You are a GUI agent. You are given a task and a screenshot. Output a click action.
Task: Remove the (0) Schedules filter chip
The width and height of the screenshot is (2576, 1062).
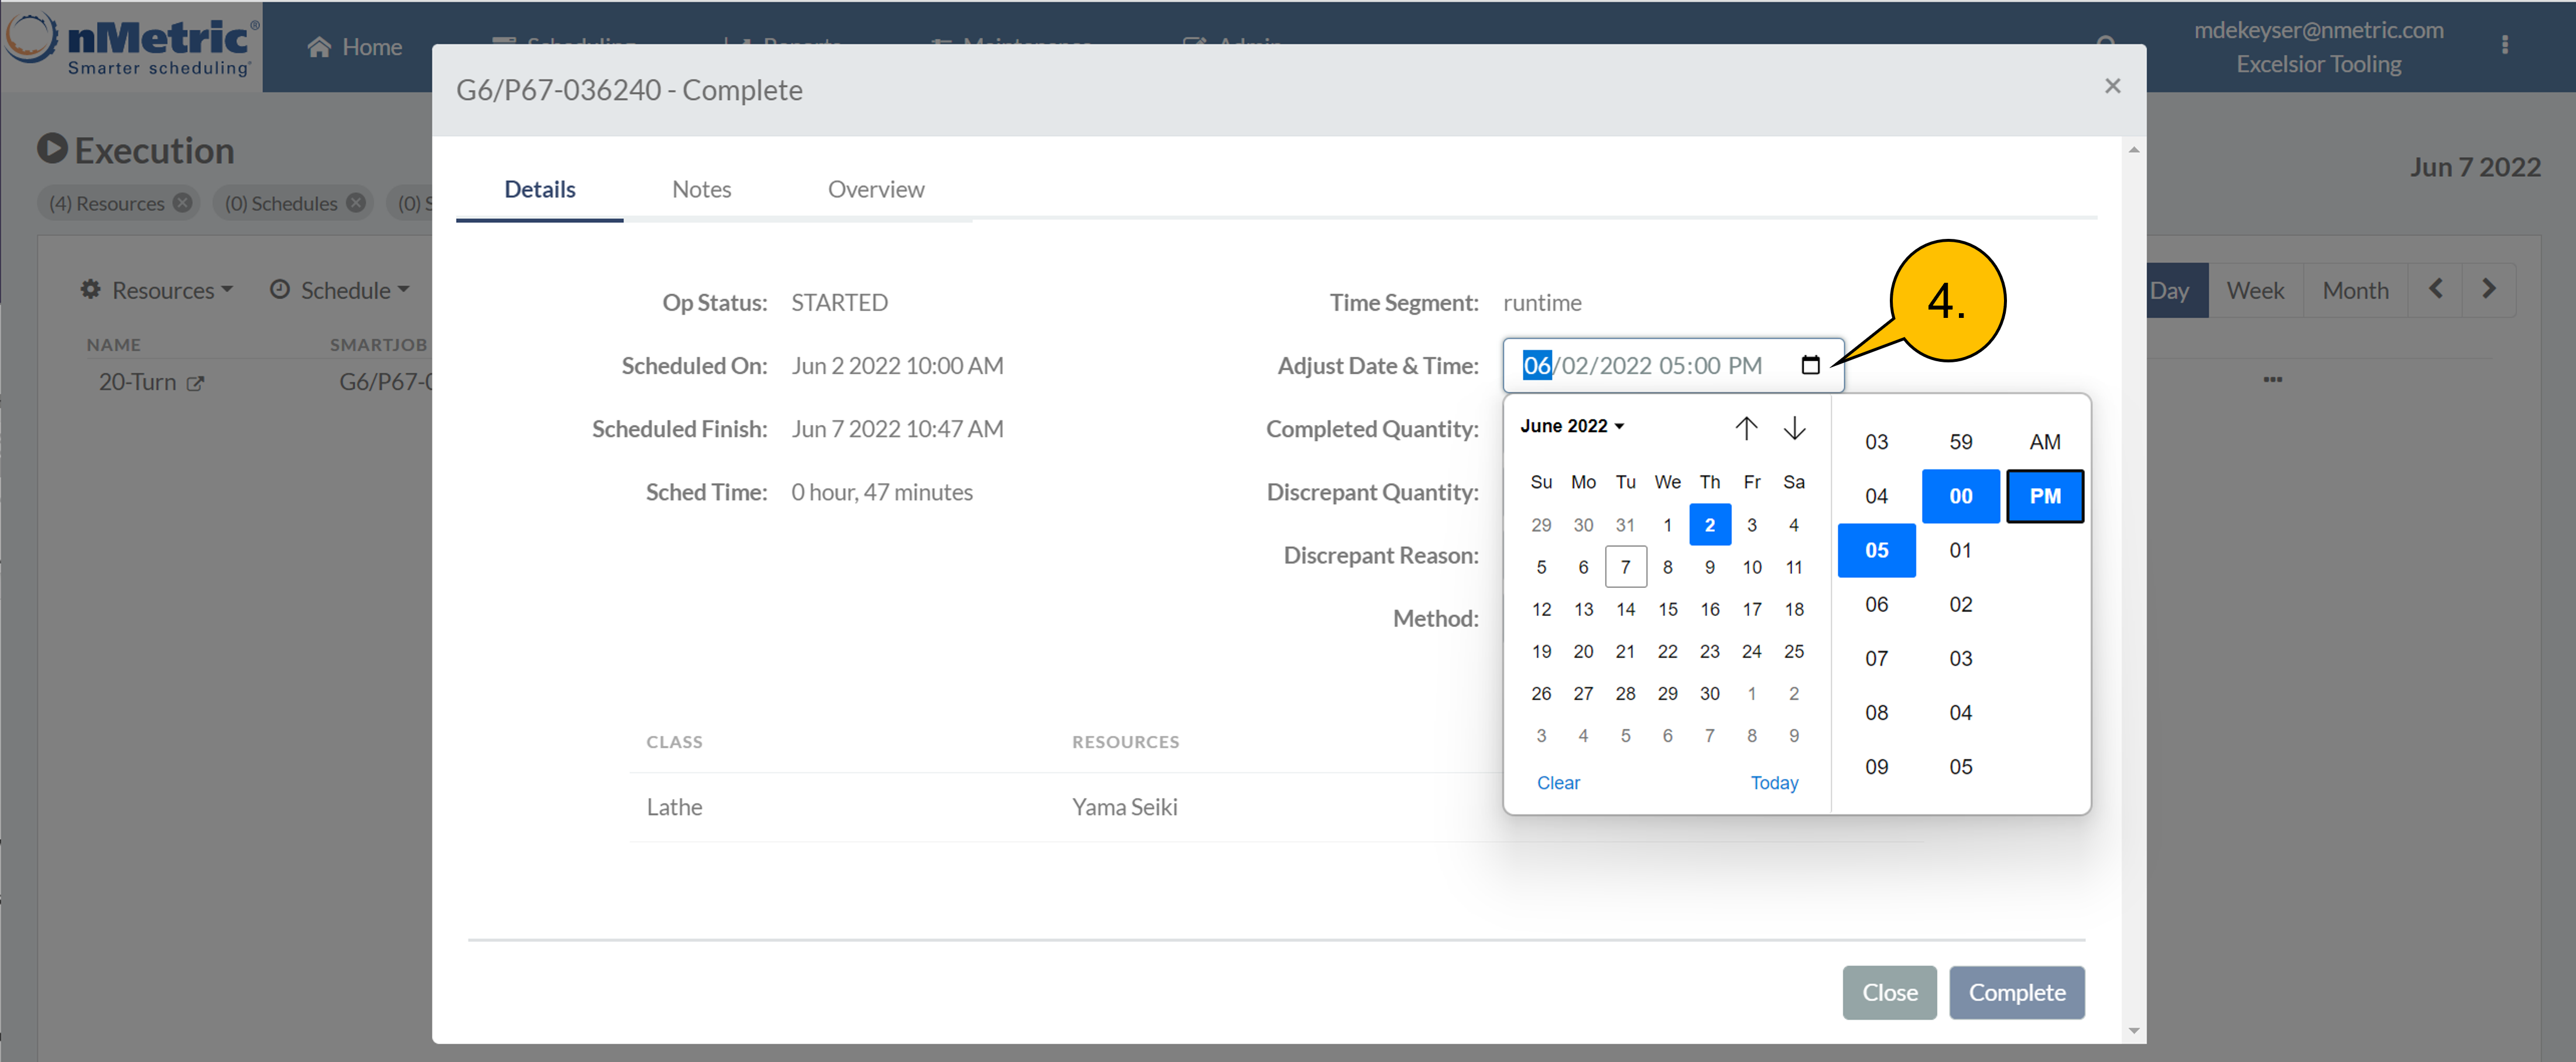[x=356, y=203]
